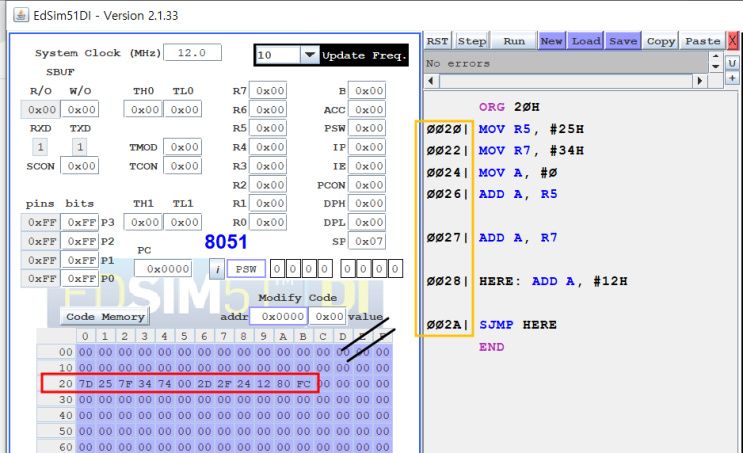Screen dimensions: 743x453
Task: Click the R7 register field
Action: tap(268, 91)
